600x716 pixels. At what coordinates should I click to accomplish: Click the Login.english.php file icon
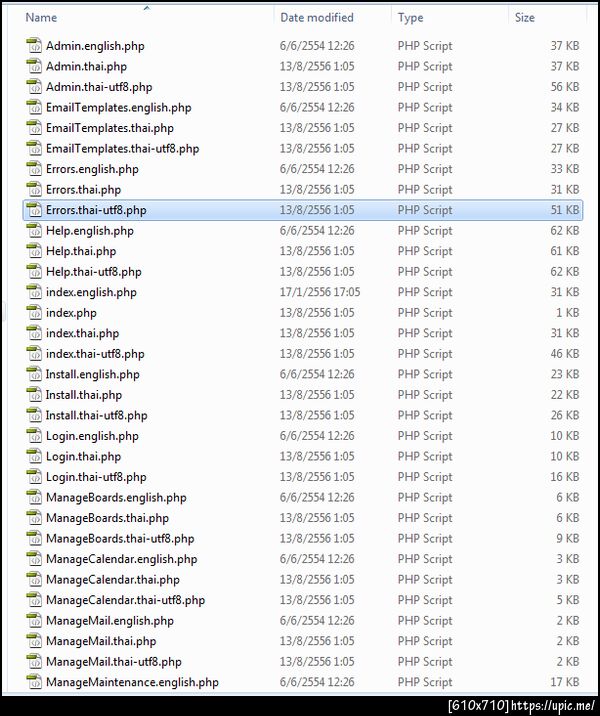34,436
